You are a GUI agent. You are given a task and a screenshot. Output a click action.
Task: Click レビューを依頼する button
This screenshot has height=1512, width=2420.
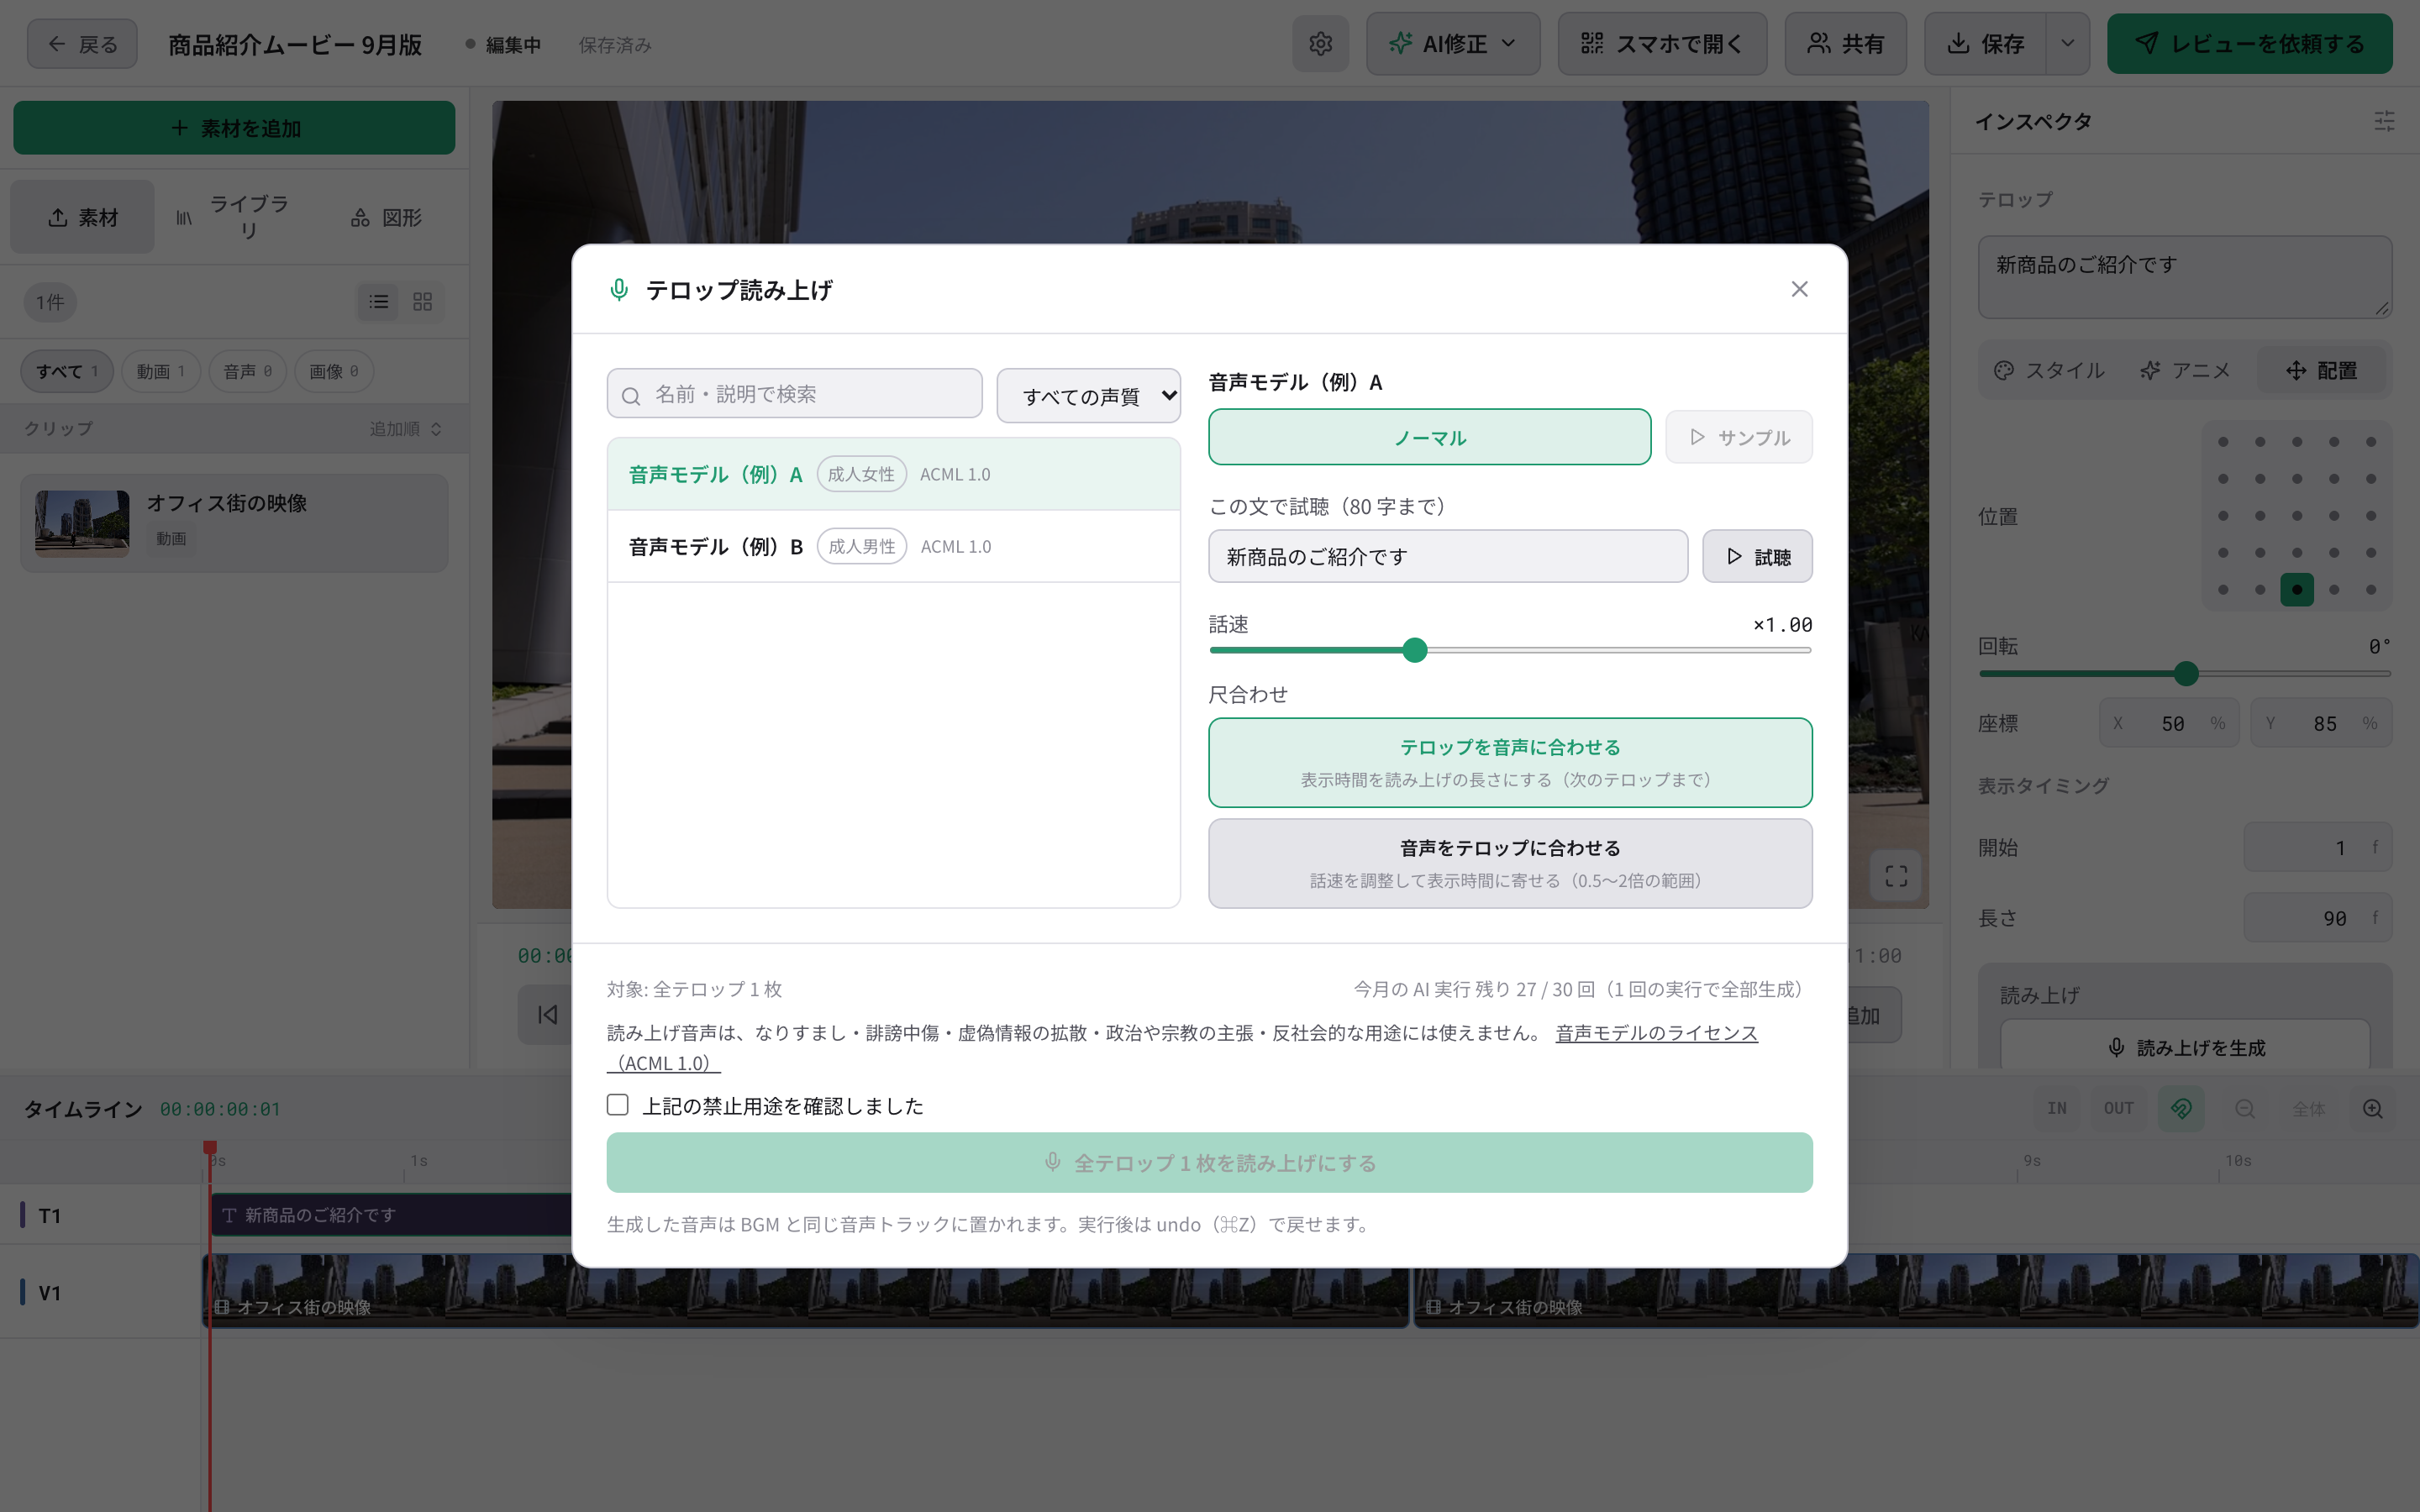coord(2249,44)
